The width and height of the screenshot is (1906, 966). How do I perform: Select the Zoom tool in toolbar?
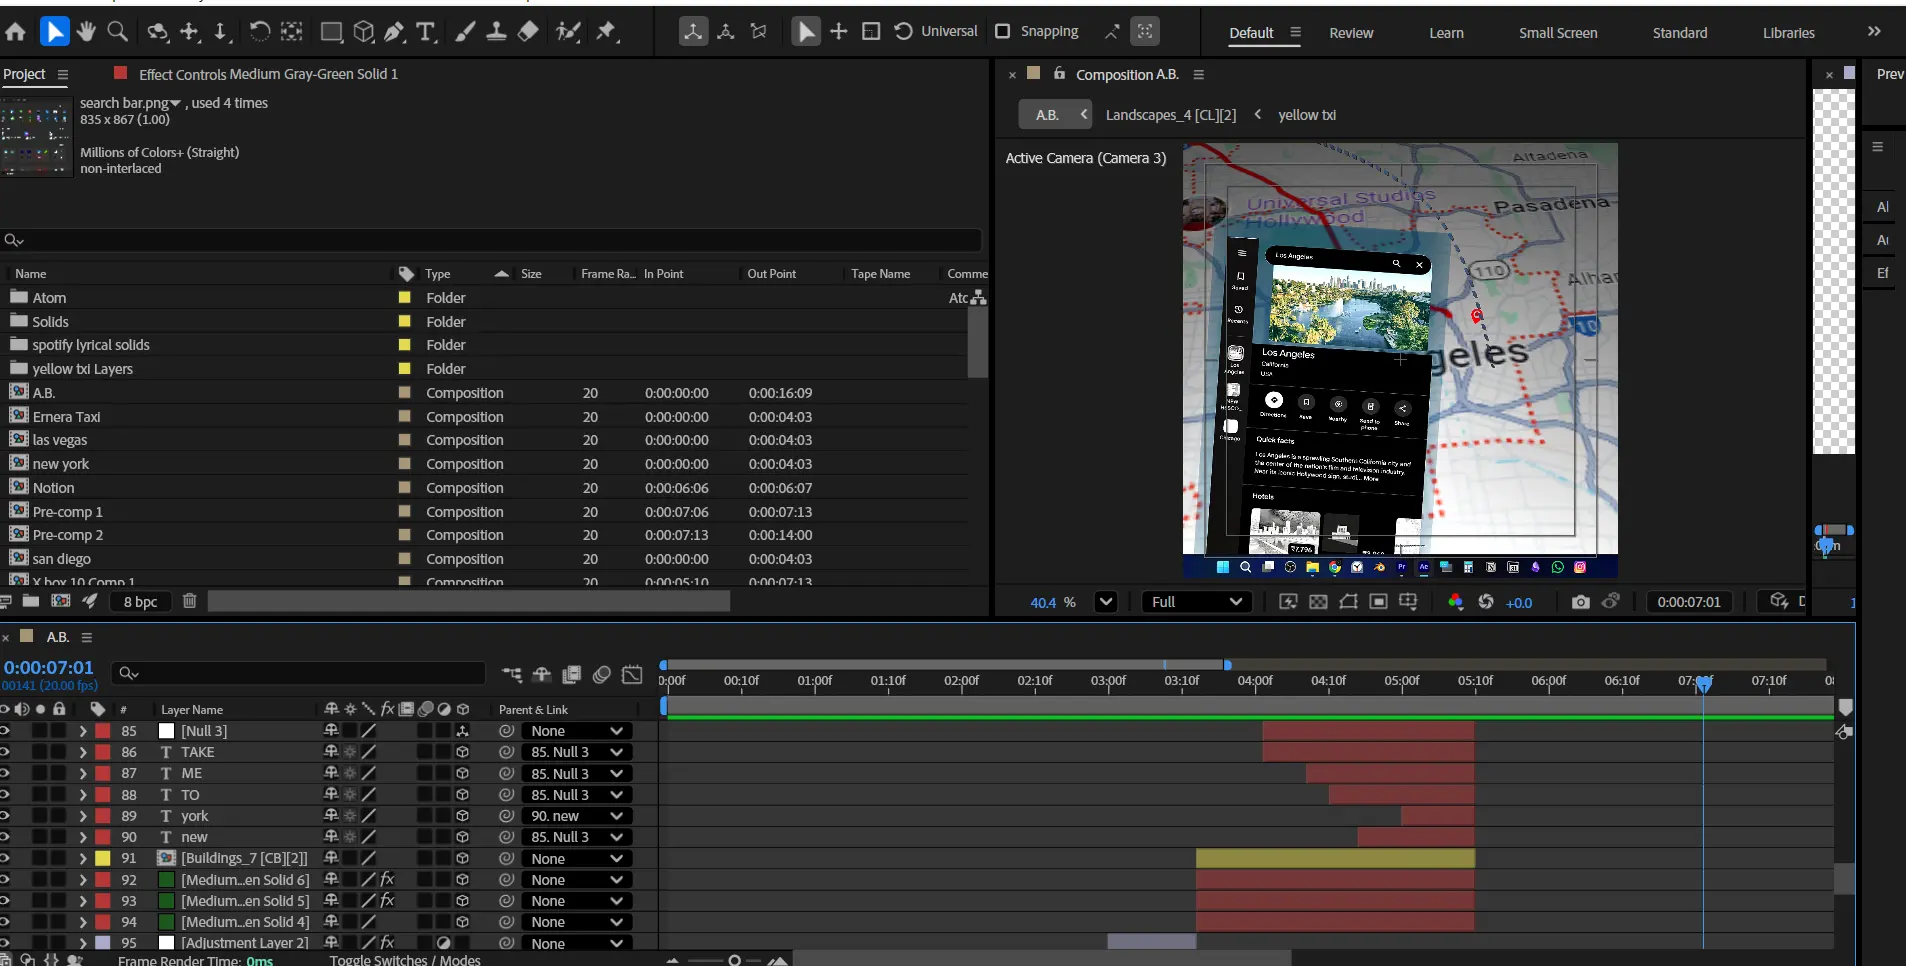click(x=118, y=32)
